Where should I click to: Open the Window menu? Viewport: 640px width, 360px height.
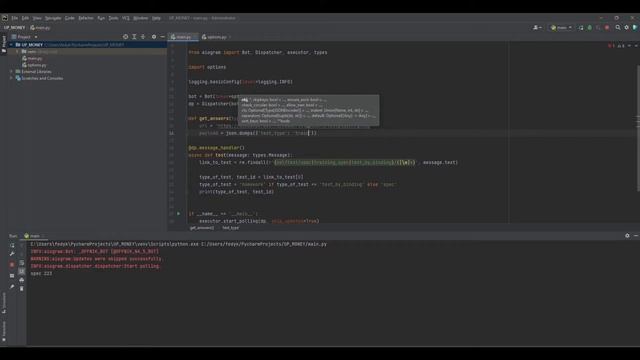tap(140, 18)
